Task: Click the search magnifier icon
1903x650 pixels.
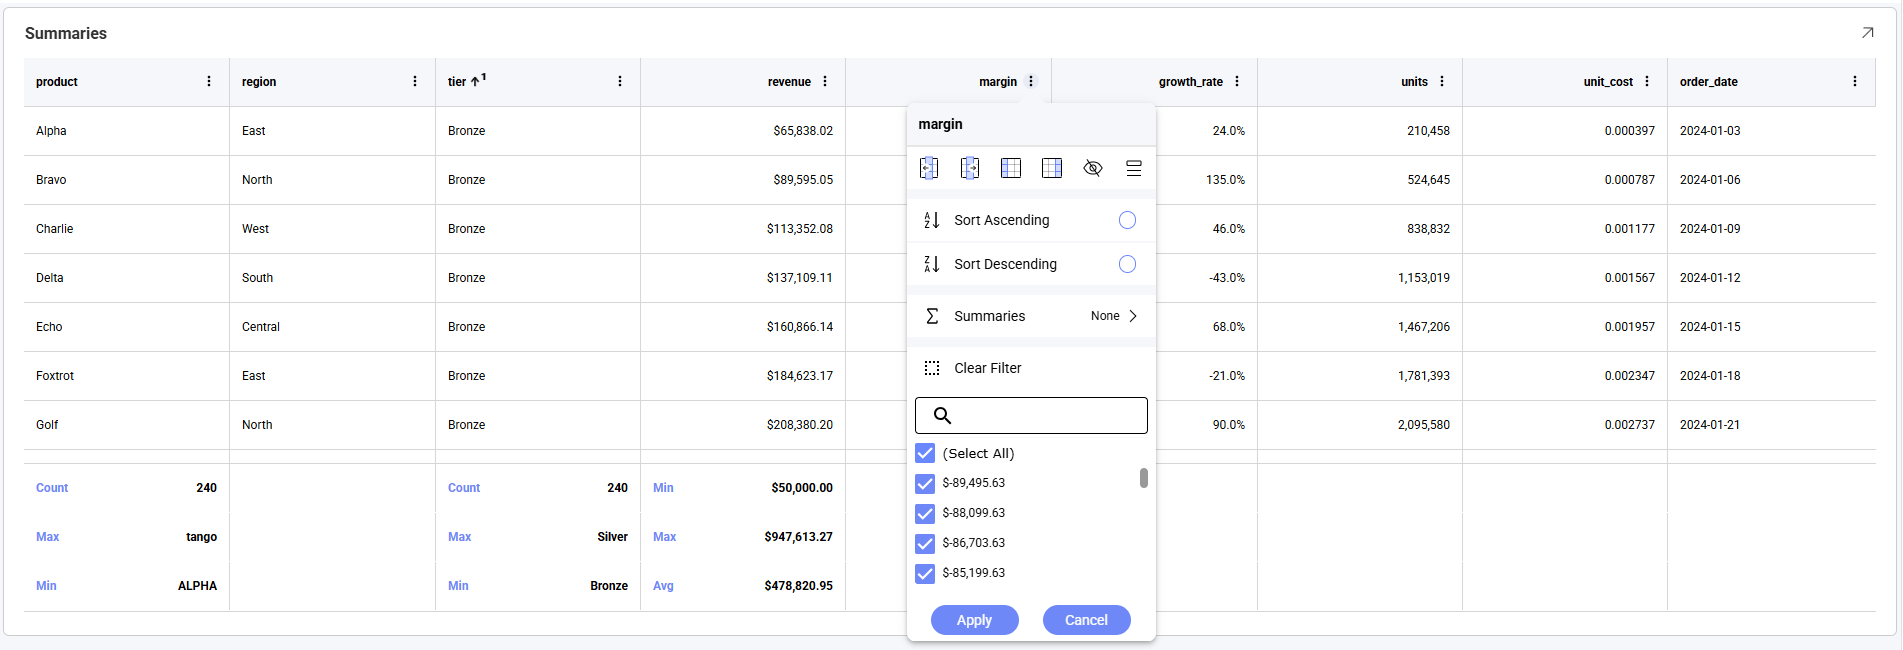Action: click(942, 415)
